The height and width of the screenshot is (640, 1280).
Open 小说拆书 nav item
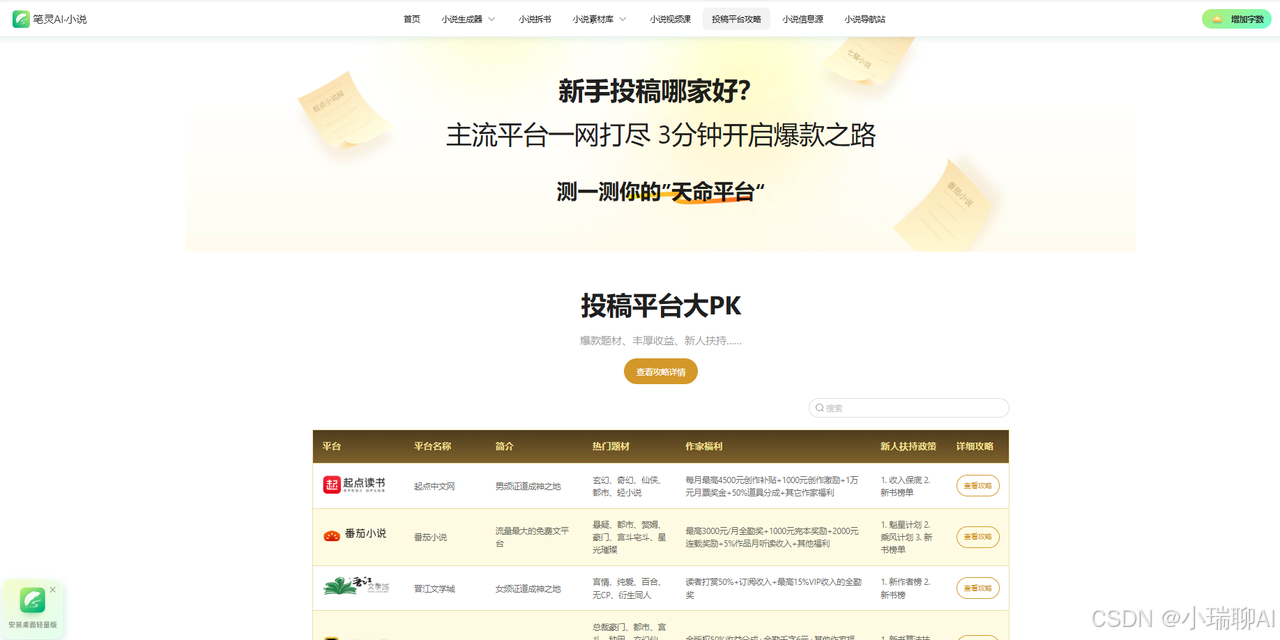point(535,19)
